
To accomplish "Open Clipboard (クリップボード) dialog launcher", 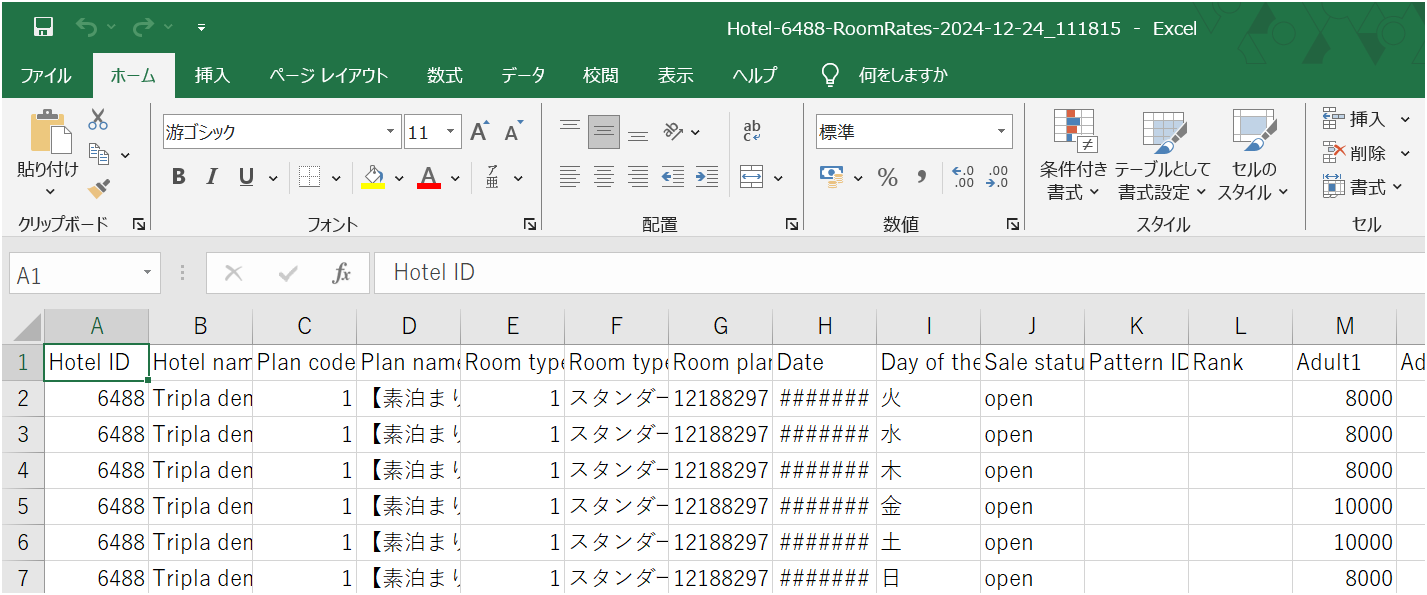I will (x=138, y=225).
